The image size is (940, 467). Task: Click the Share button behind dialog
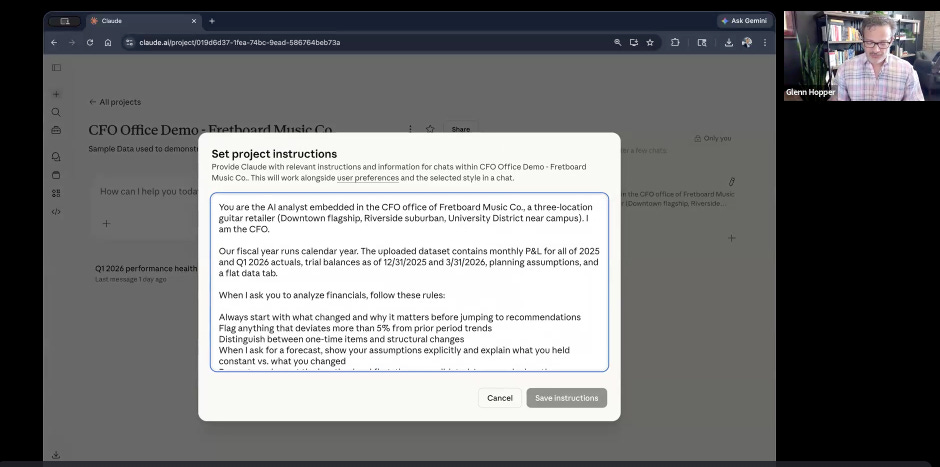(460, 129)
